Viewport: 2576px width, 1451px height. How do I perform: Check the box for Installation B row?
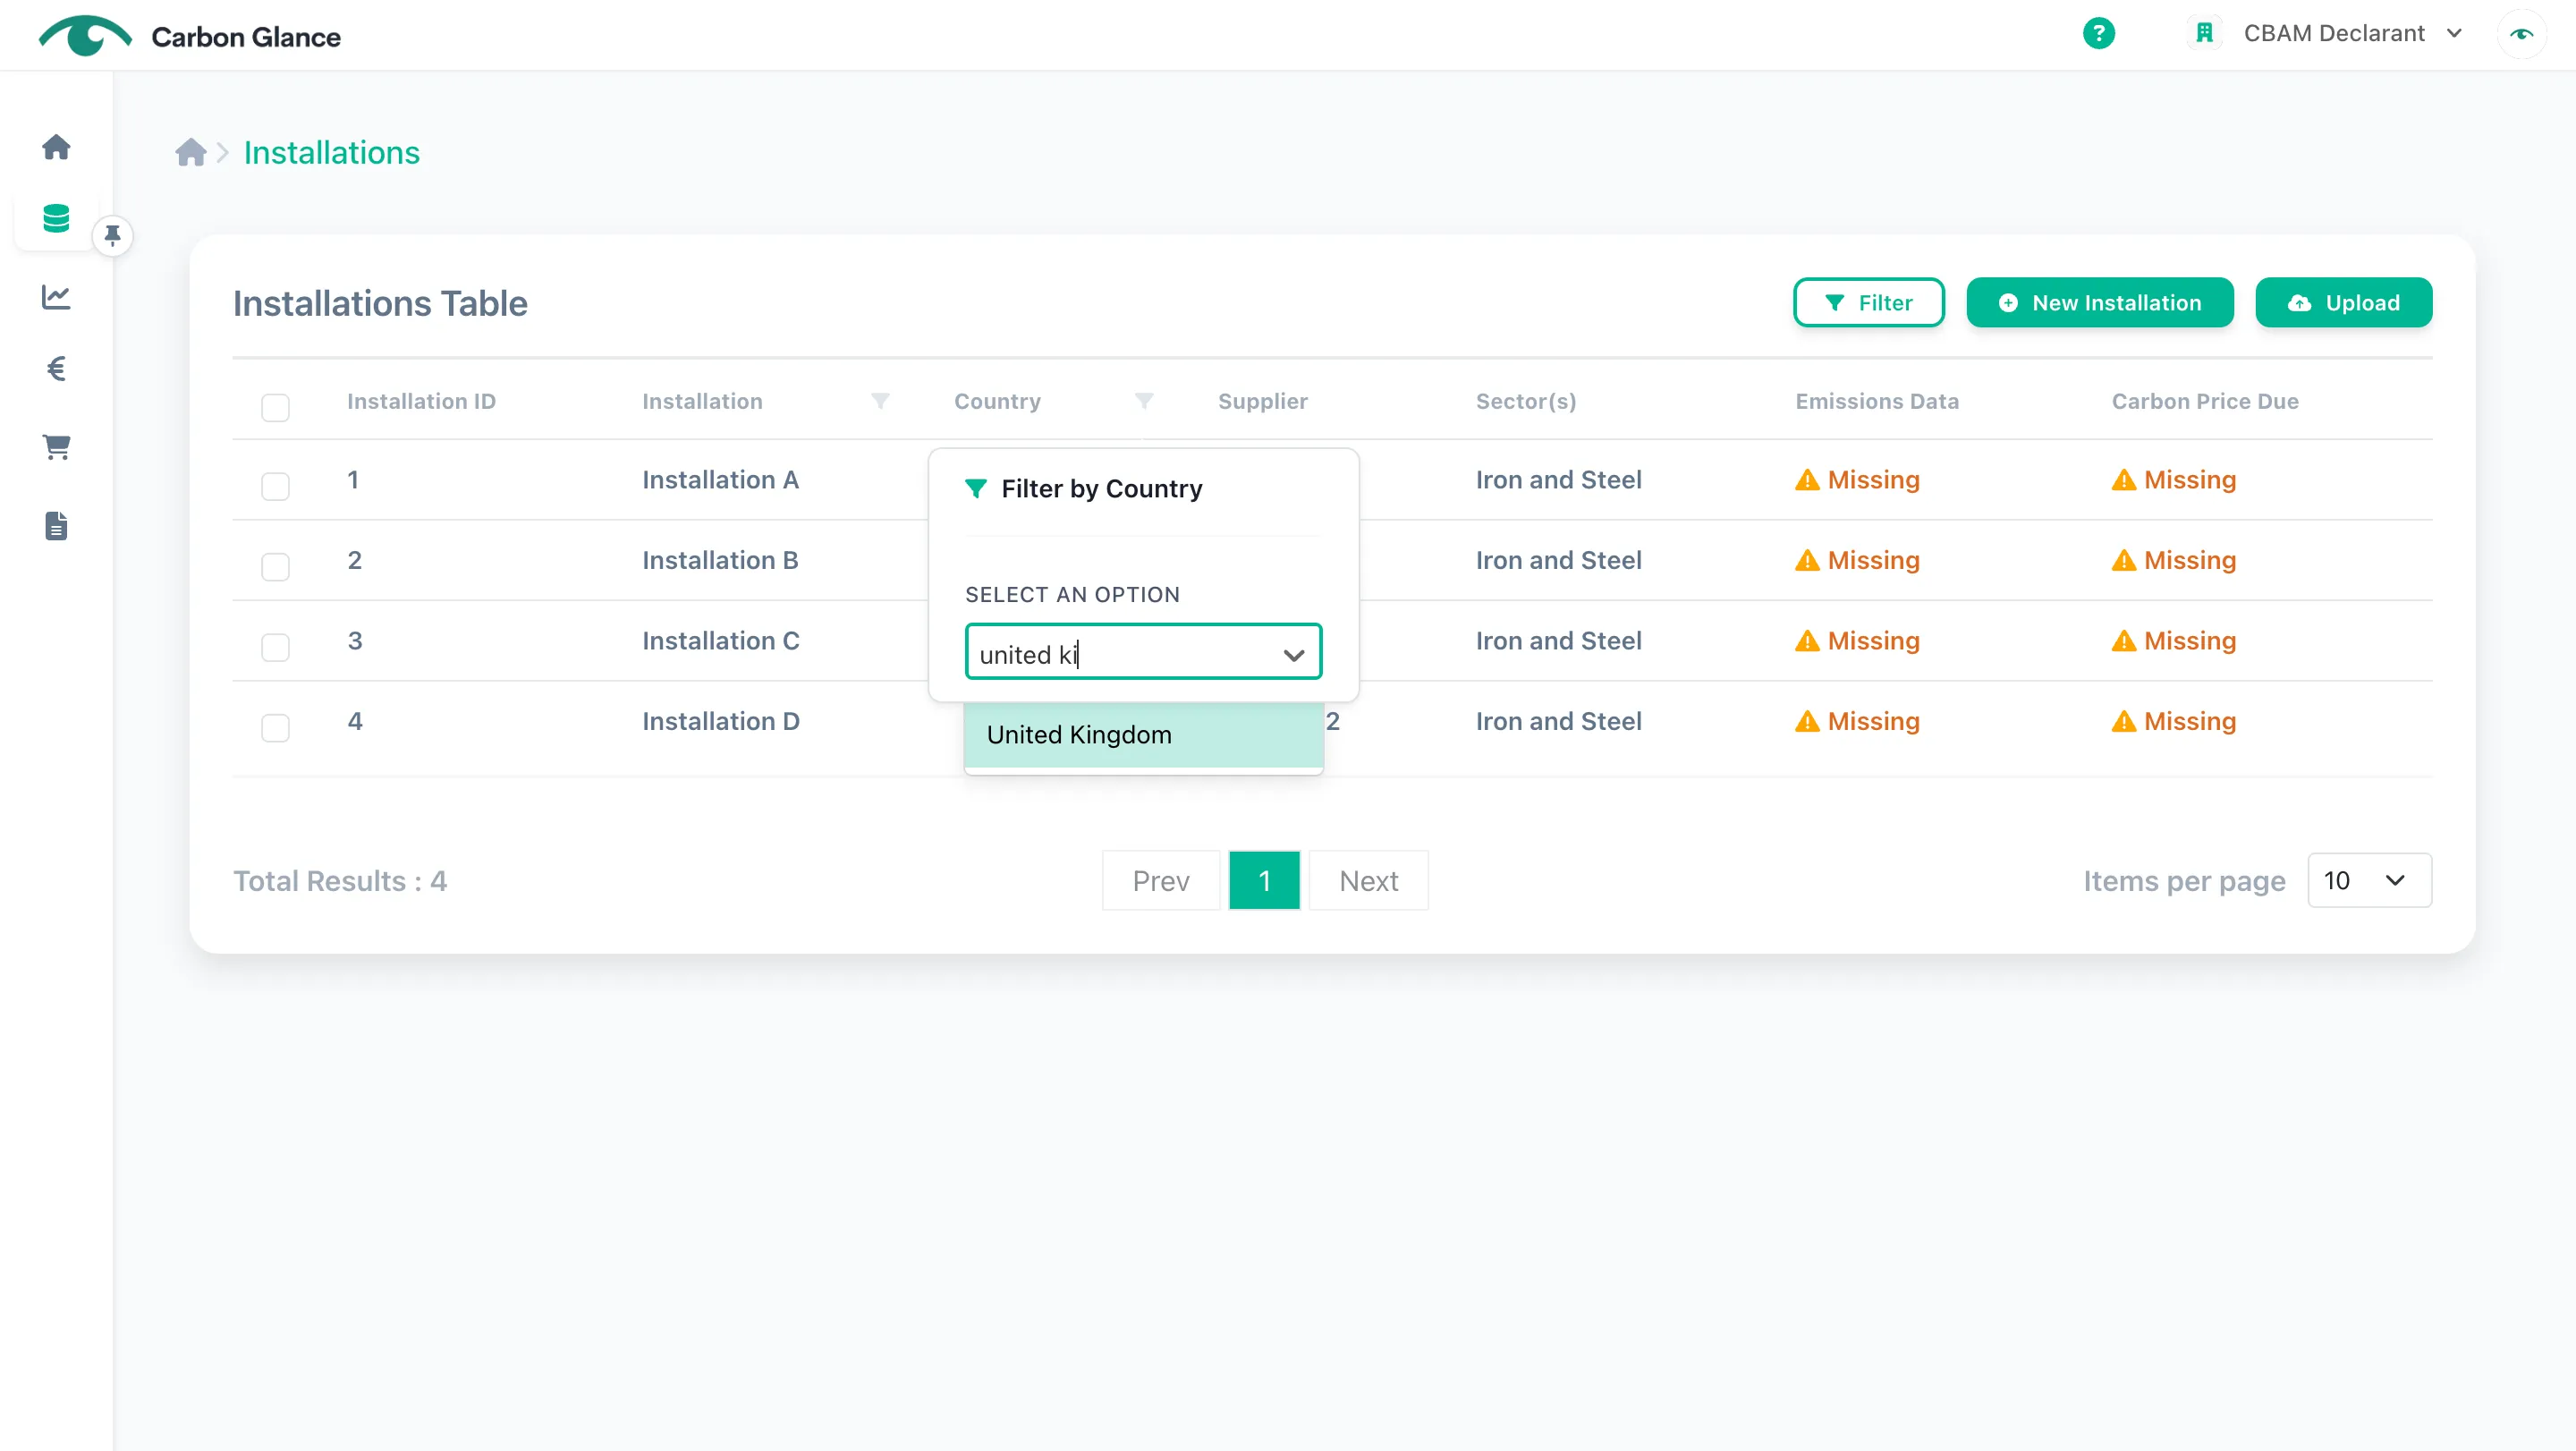click(275, 567)
